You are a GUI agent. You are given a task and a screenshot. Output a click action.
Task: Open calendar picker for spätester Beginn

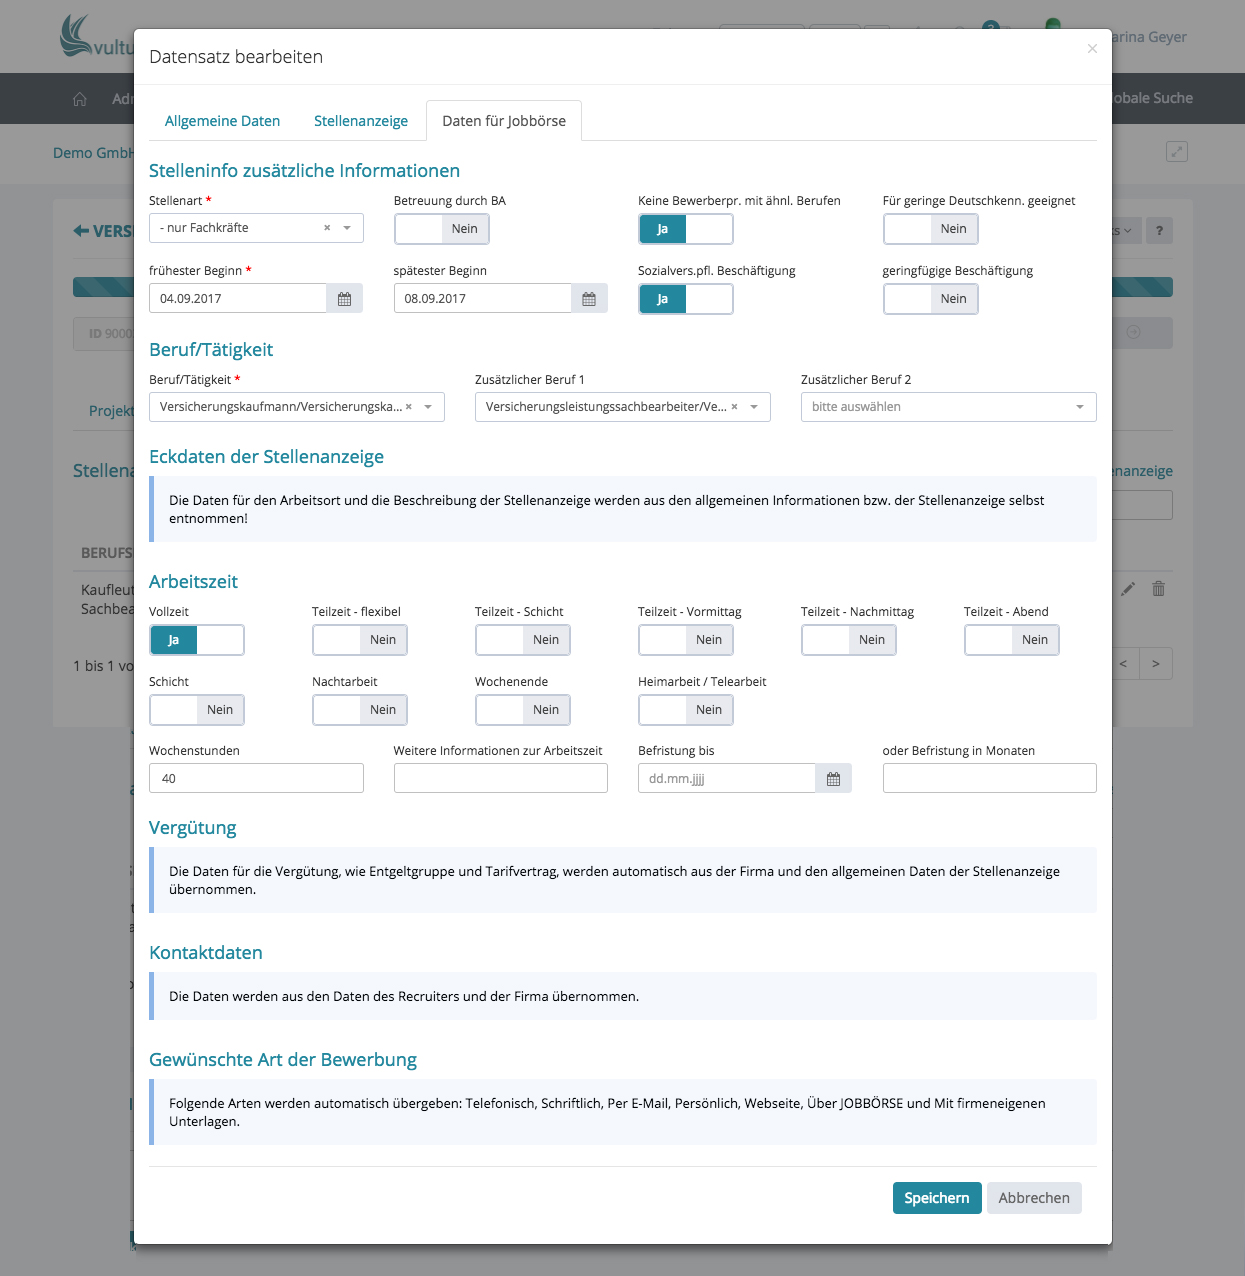(589, 299)
